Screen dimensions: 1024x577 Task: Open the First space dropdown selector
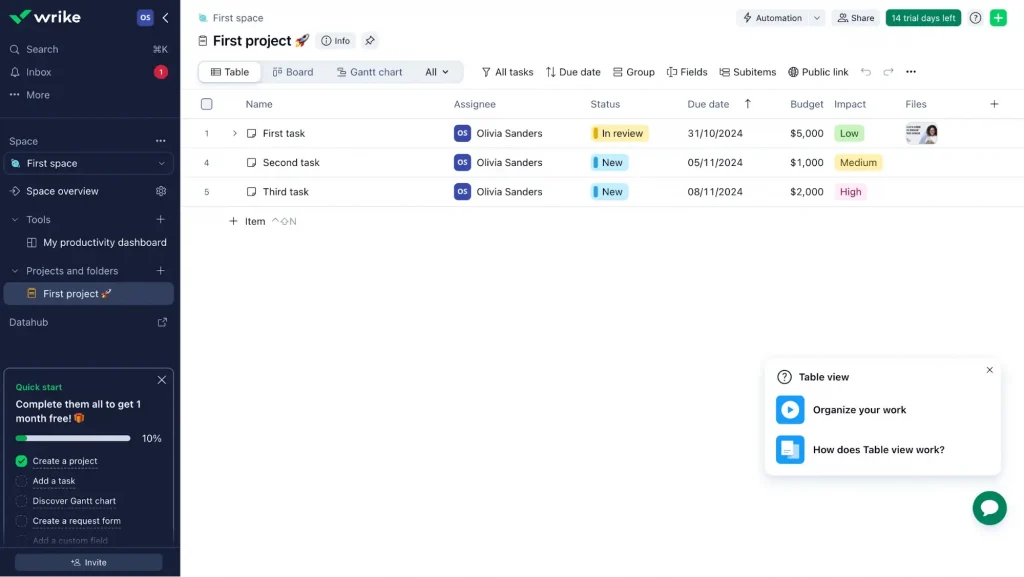tap(89, 163)
